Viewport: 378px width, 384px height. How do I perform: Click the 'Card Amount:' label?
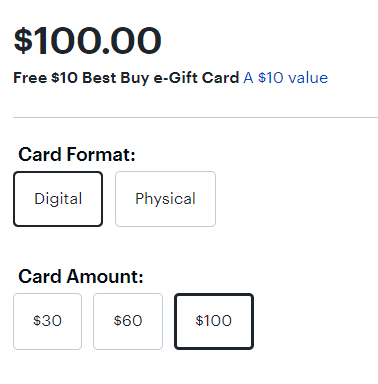[x=81, y=277]
